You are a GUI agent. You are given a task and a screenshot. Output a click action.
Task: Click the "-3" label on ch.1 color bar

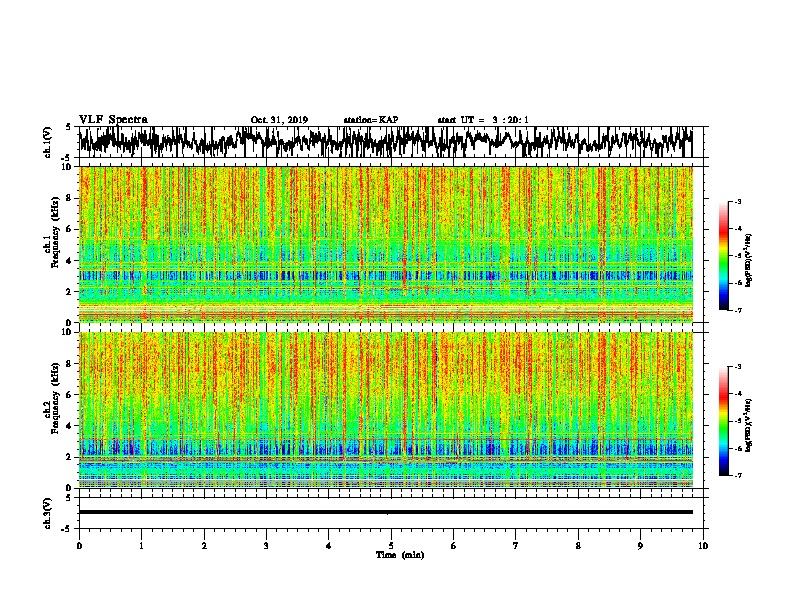click(738, 202)
